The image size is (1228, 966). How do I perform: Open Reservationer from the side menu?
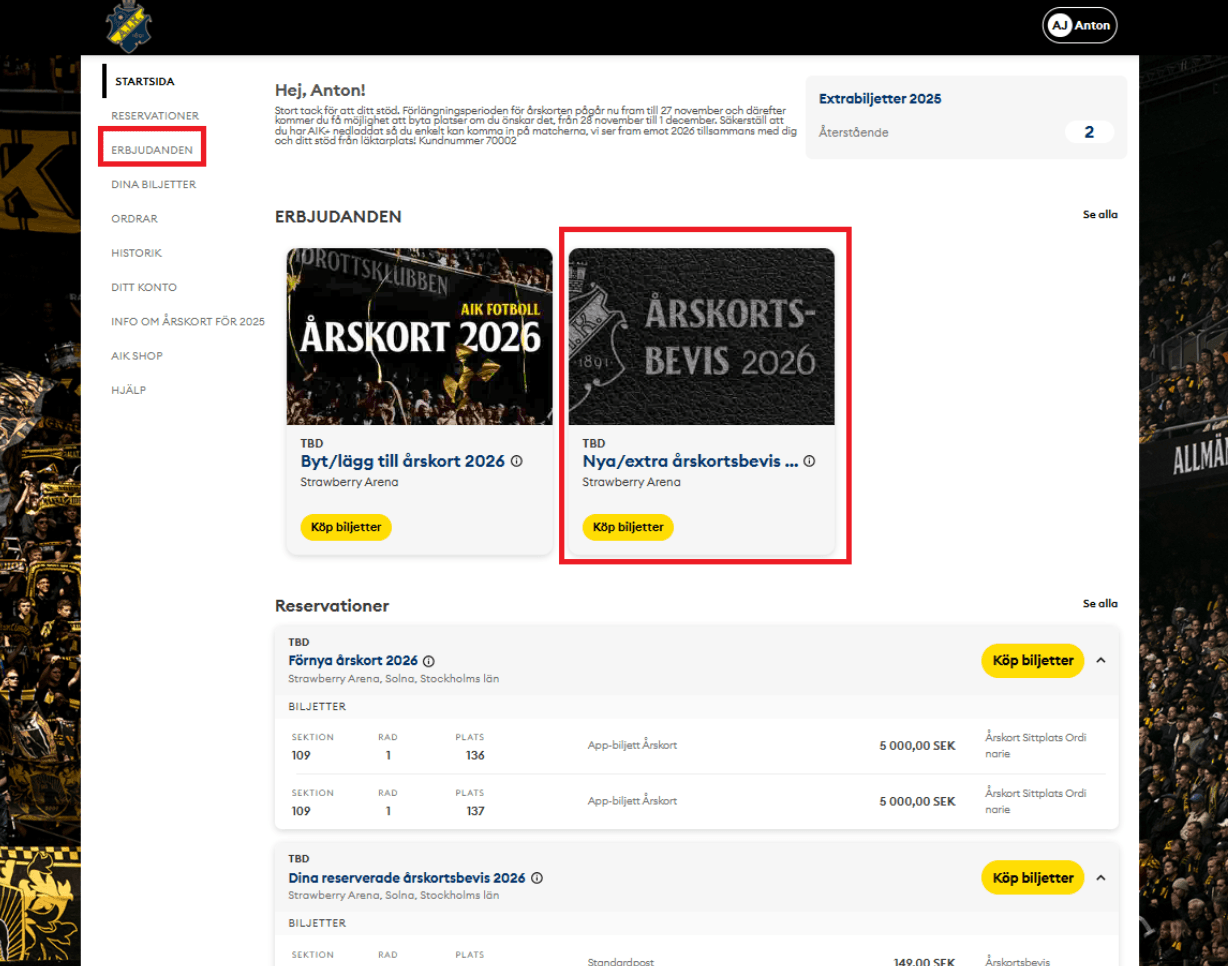(155, 116)
